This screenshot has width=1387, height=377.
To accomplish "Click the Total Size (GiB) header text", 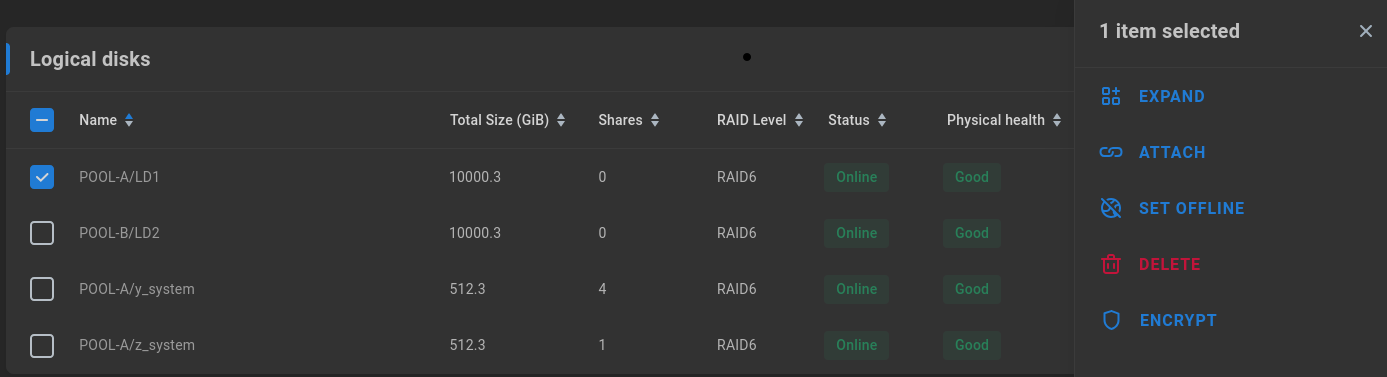I will click(499, 120).
